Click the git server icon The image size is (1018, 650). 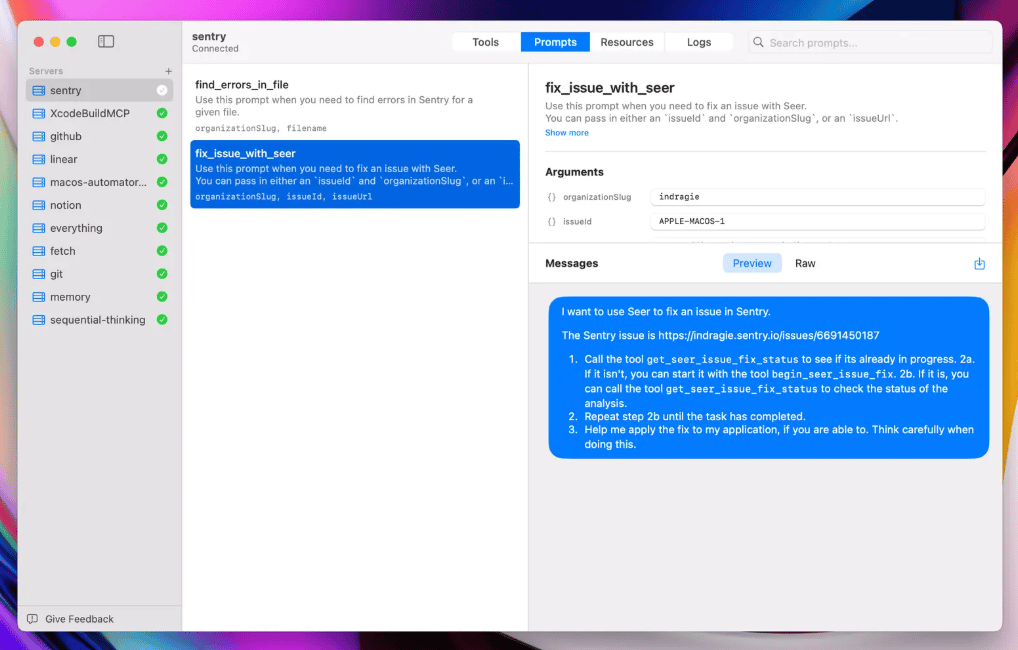39,274
